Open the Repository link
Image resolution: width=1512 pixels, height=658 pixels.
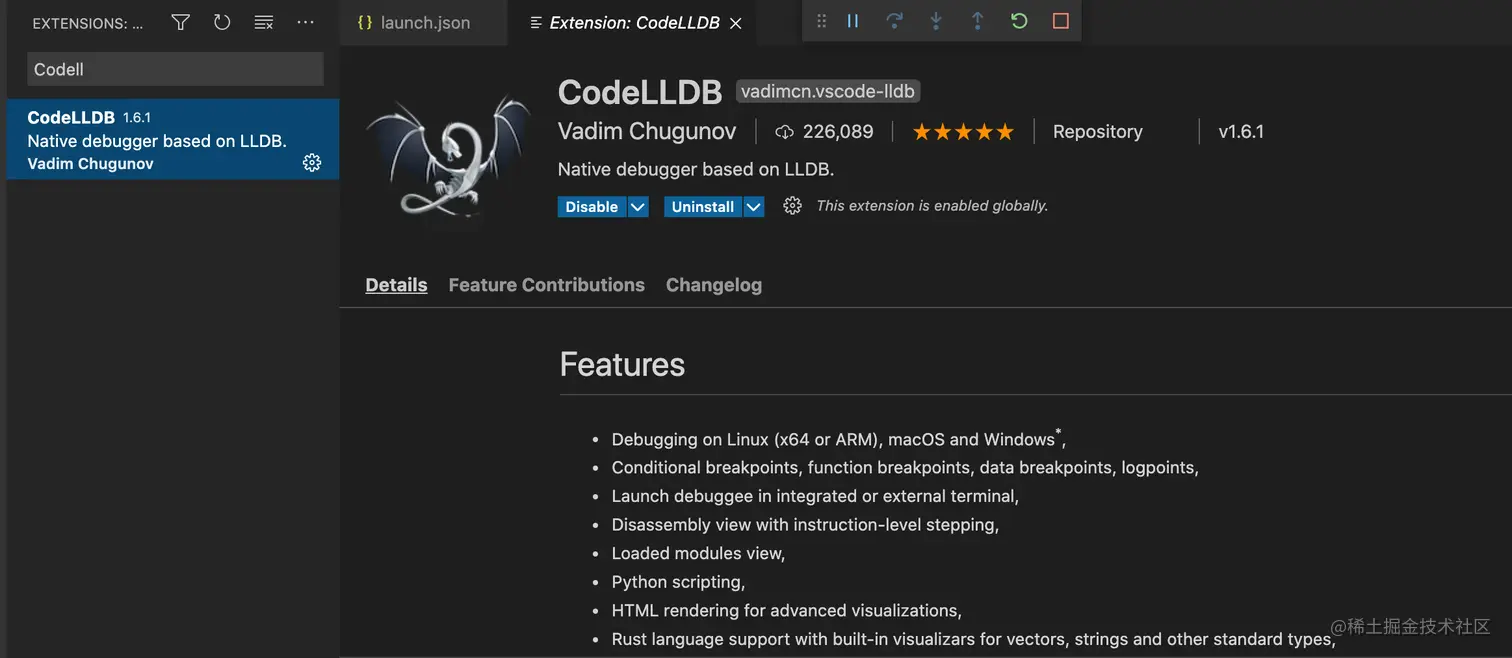point(1097,131)
